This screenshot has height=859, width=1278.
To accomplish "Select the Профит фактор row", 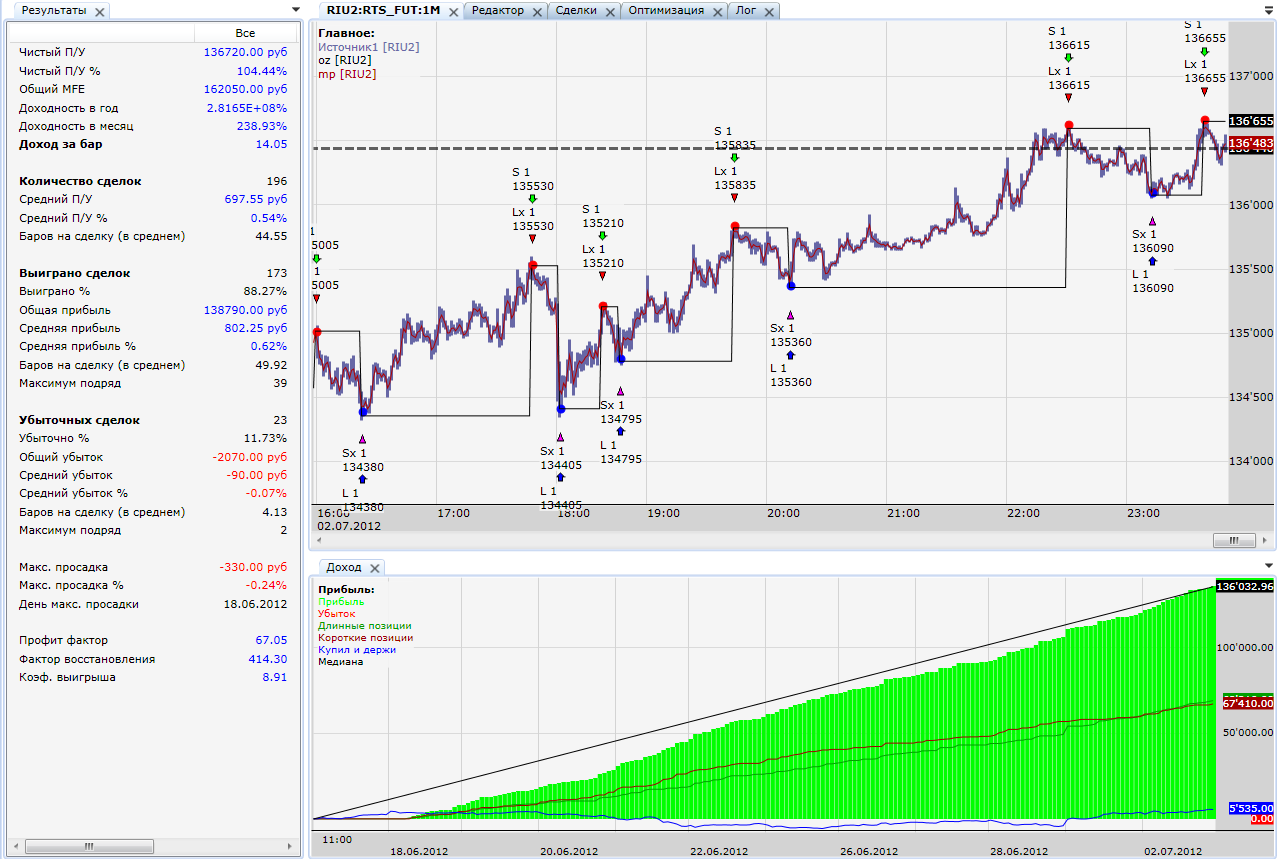I will pos(153,640).
